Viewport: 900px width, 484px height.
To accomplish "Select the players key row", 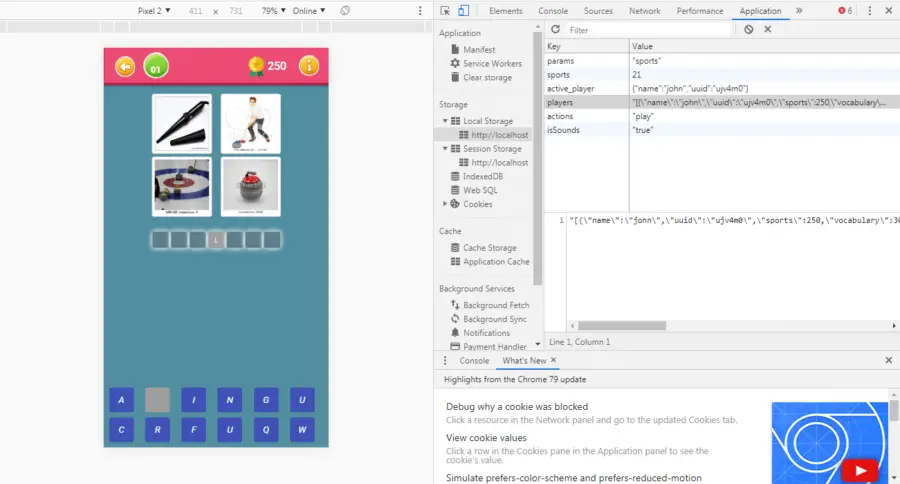I will [722, 102].
